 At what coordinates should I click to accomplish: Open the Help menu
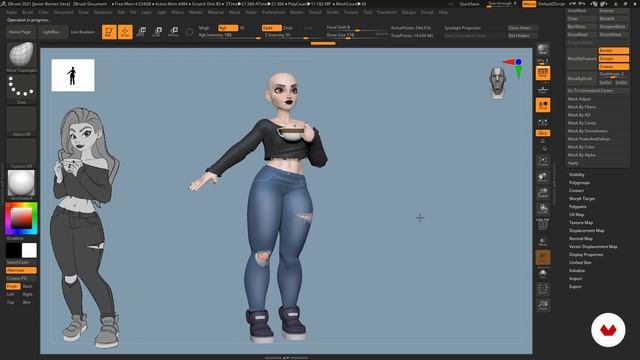[443, 12]
